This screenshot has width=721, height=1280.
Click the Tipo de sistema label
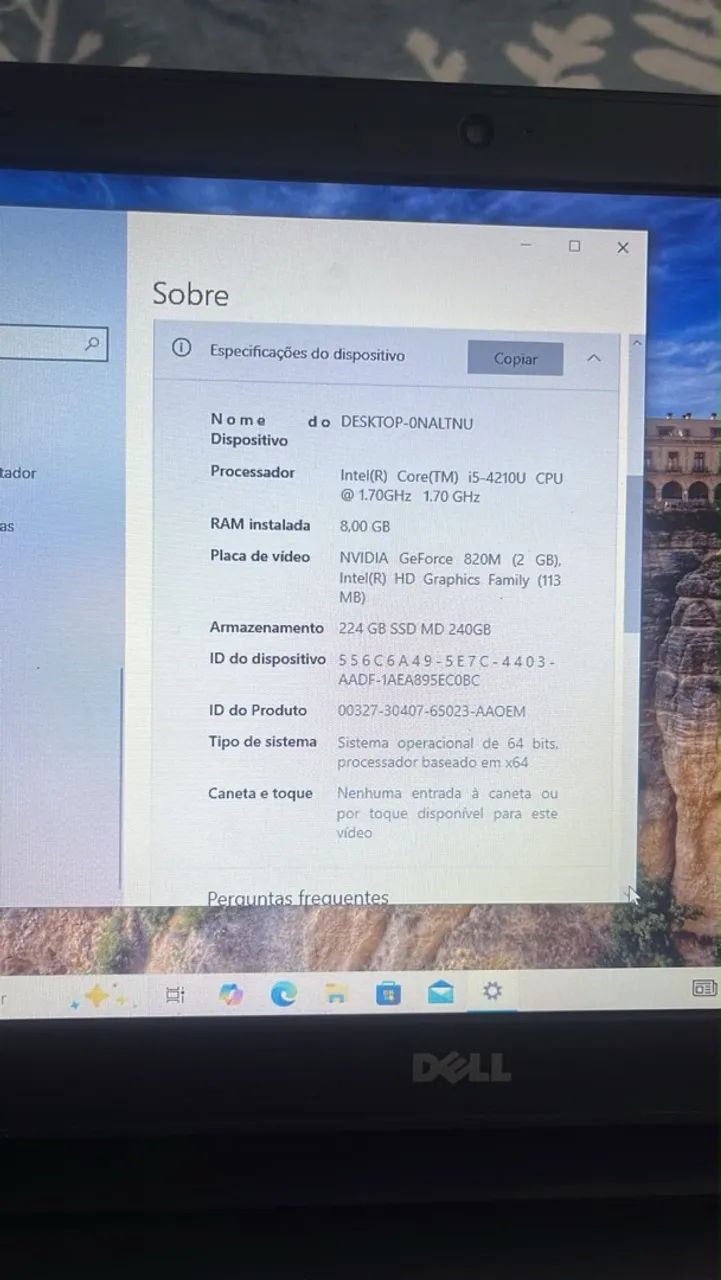click(x=262, y=741)
